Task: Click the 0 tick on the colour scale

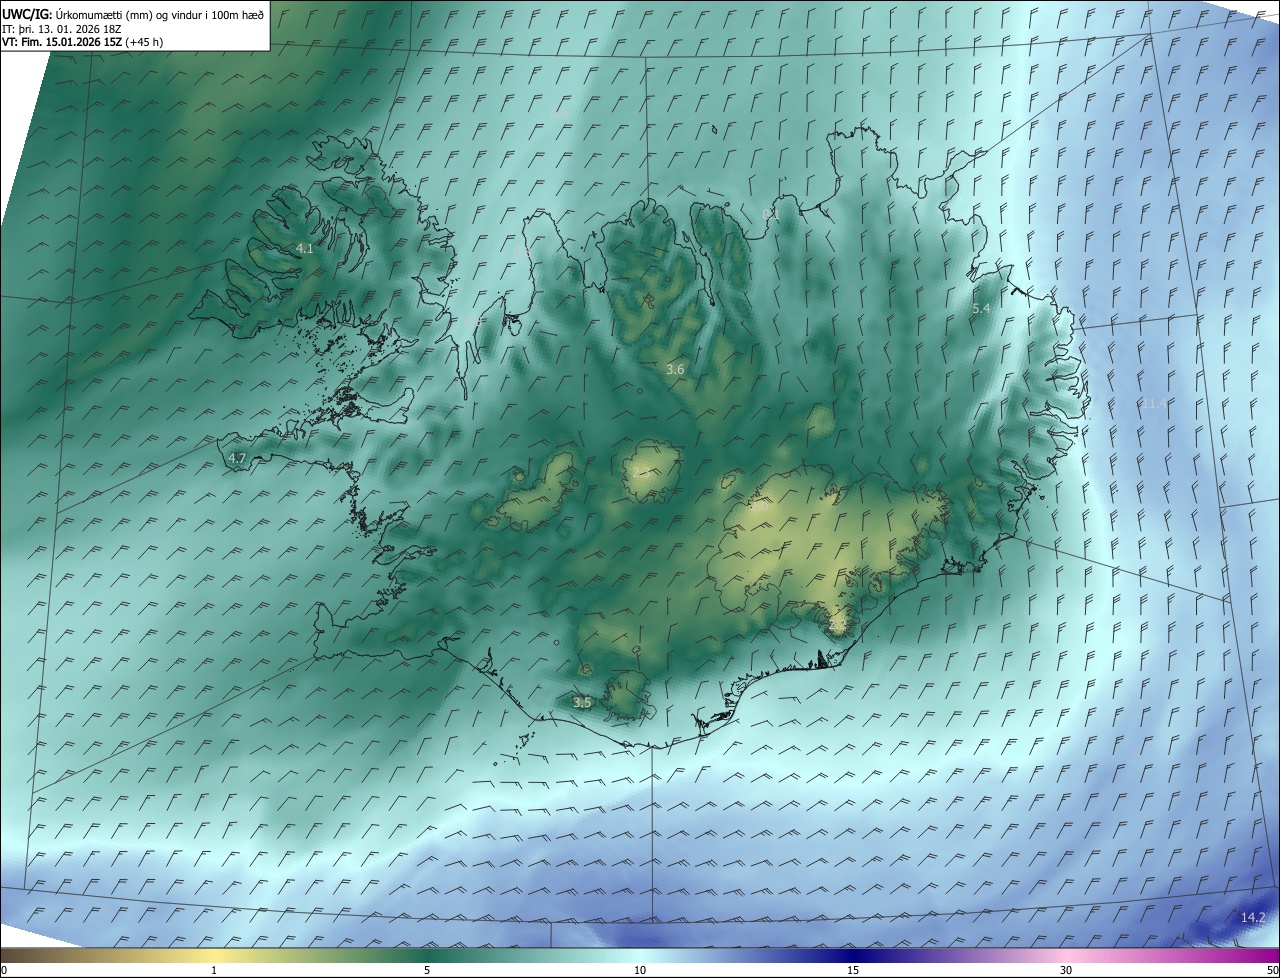Action: point(4,970)
